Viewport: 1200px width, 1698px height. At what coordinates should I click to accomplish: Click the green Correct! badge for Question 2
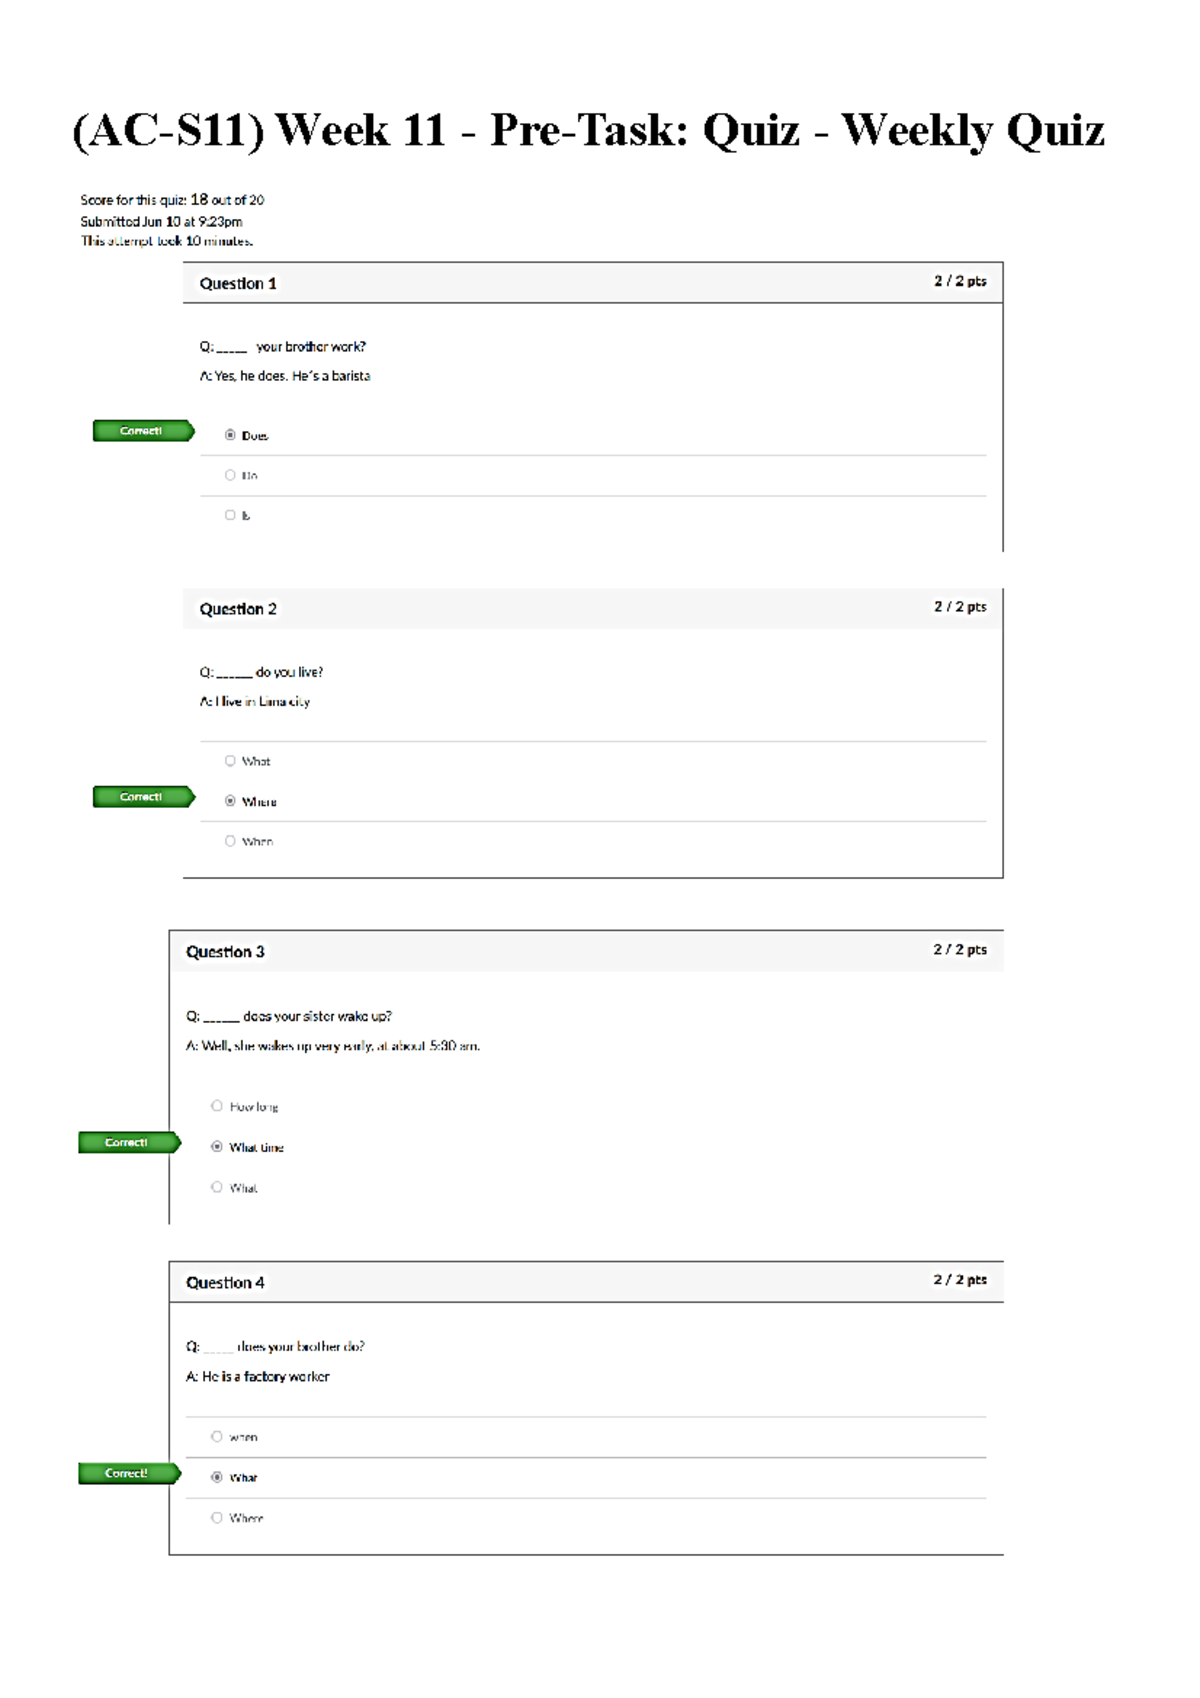(142, 797)
